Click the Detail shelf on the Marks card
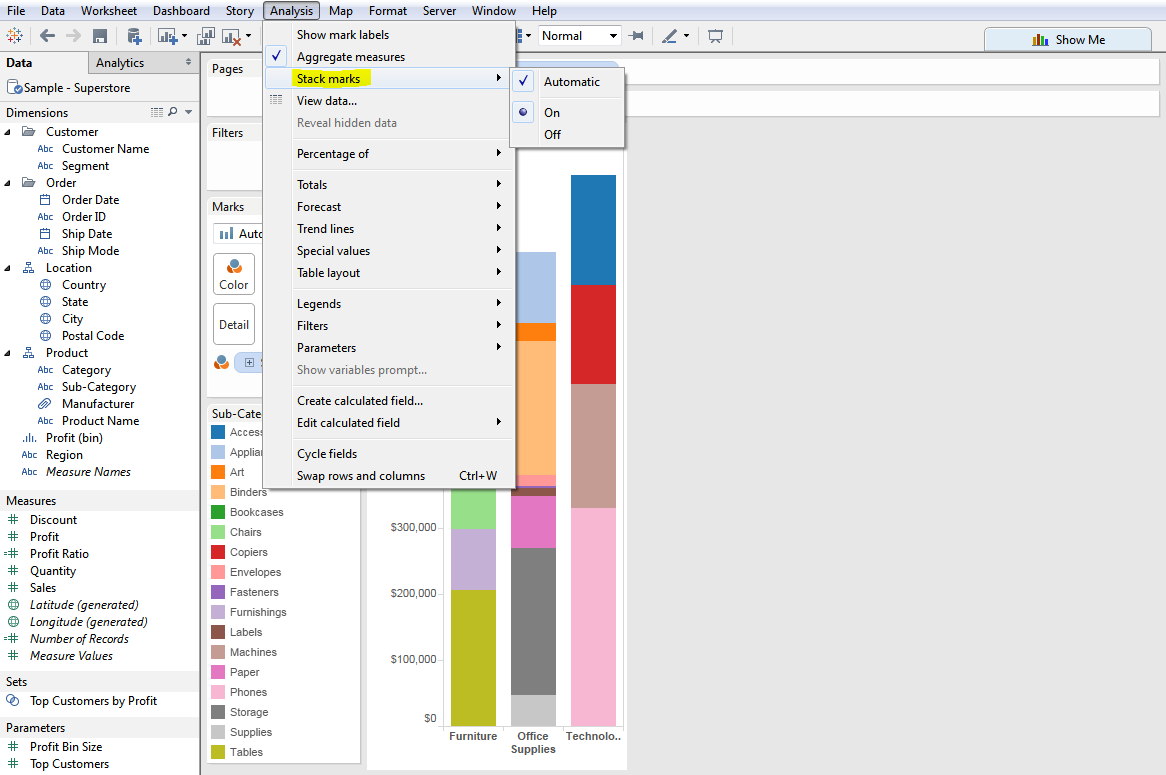Image resolution: width=1166 pixels, height=775 pixels. click(x=233, y=323)
